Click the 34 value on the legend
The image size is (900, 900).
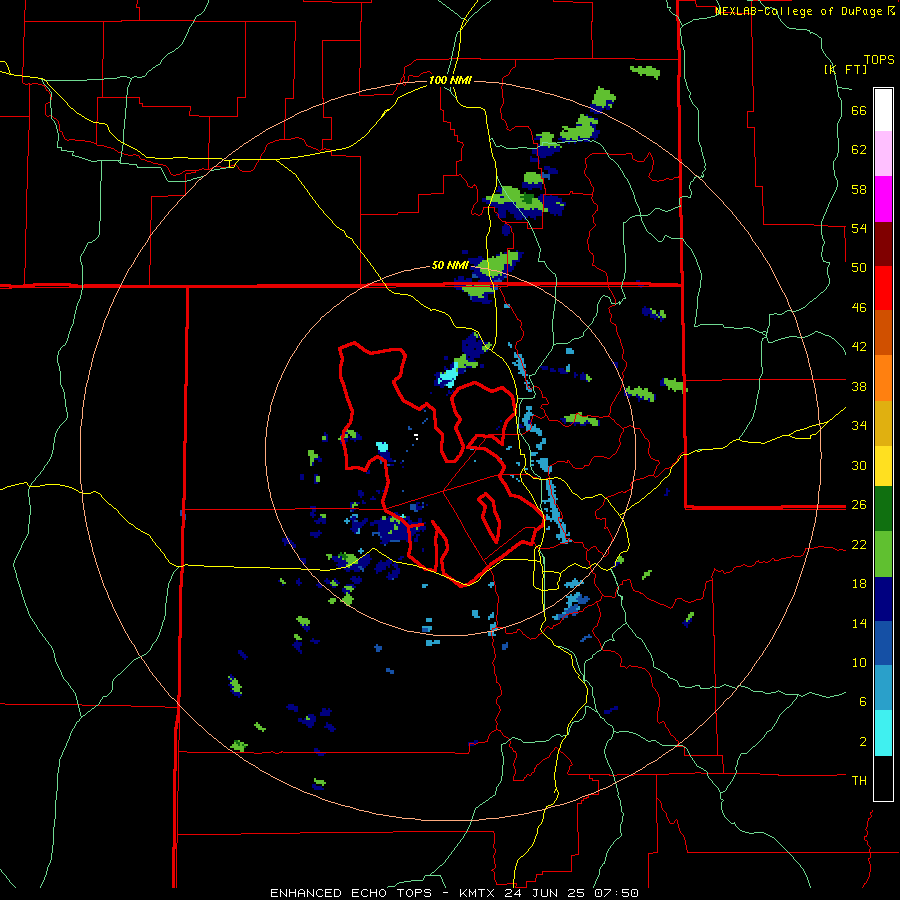[x=859, y=426]
